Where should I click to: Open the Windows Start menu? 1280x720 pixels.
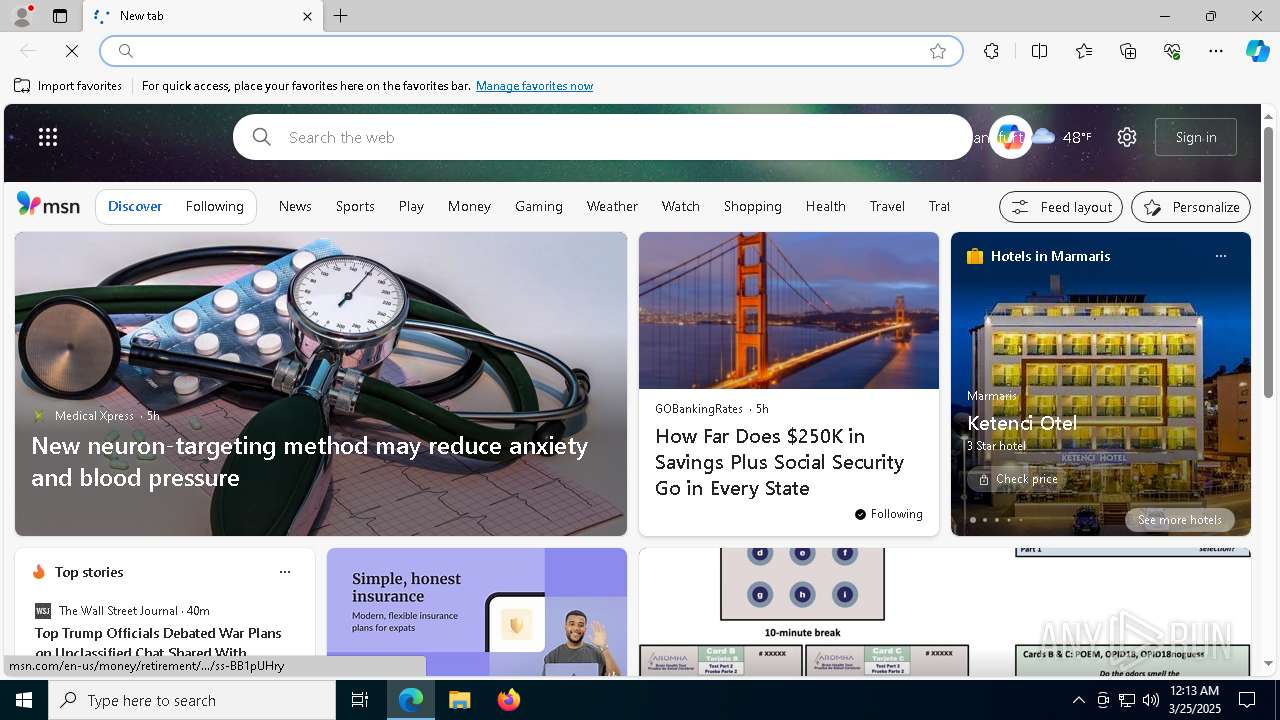pyautogui.click(x=24, y=700)
